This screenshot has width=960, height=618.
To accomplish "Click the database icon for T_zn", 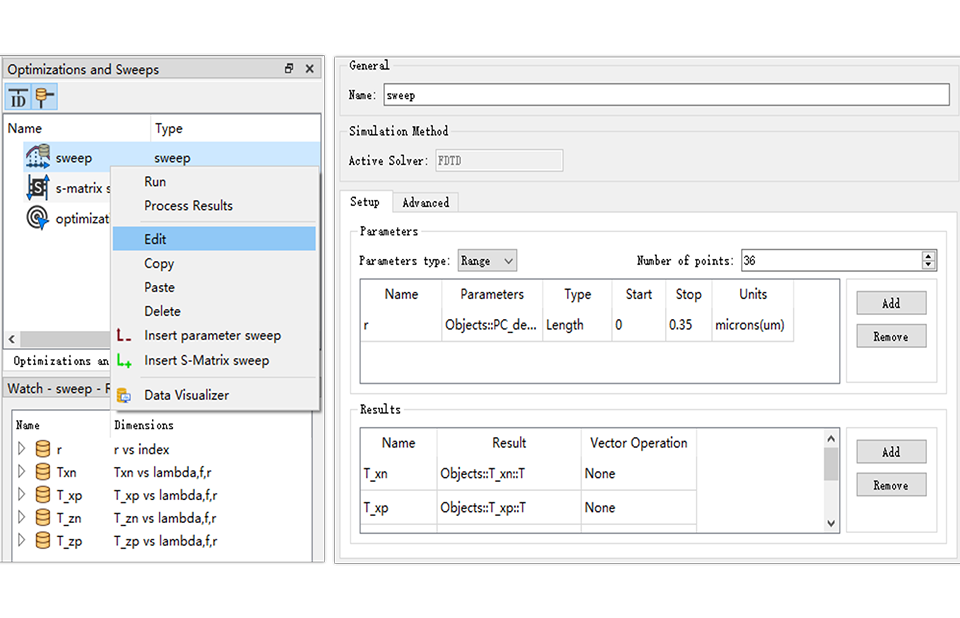I will [x=43, y=518].
